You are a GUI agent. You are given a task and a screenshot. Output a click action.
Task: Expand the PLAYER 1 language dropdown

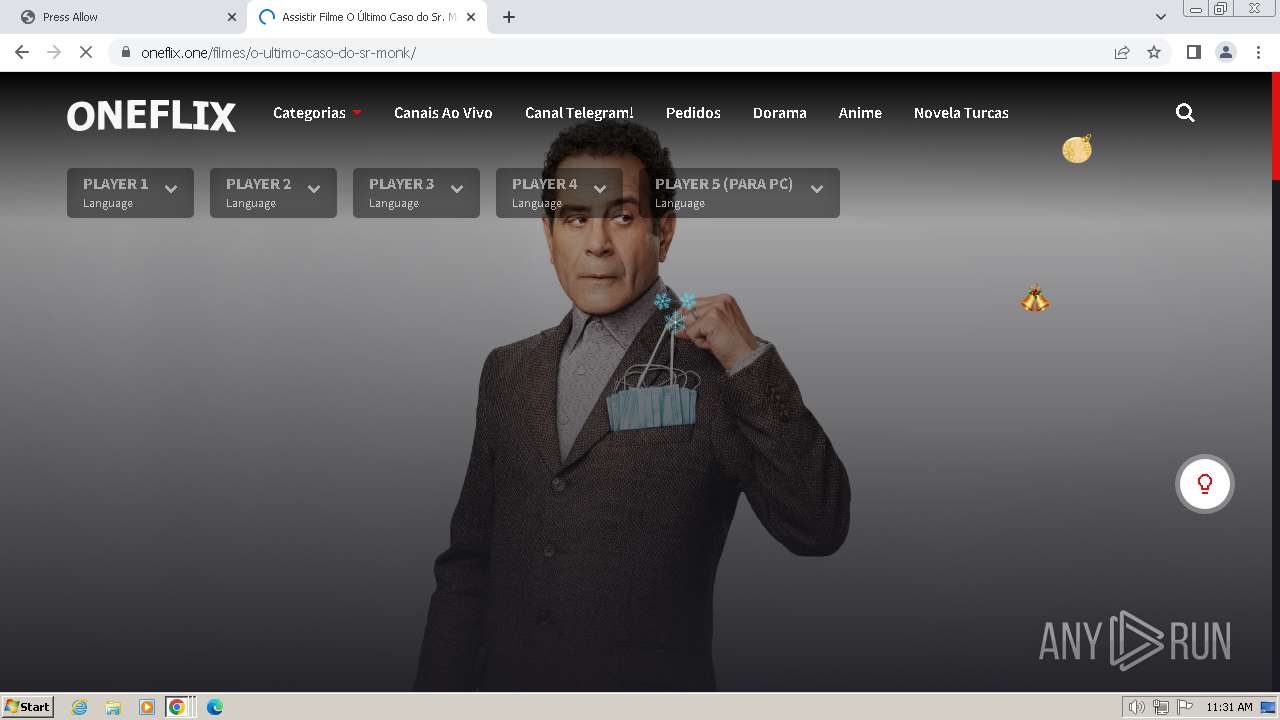click(x=130, y=192)
